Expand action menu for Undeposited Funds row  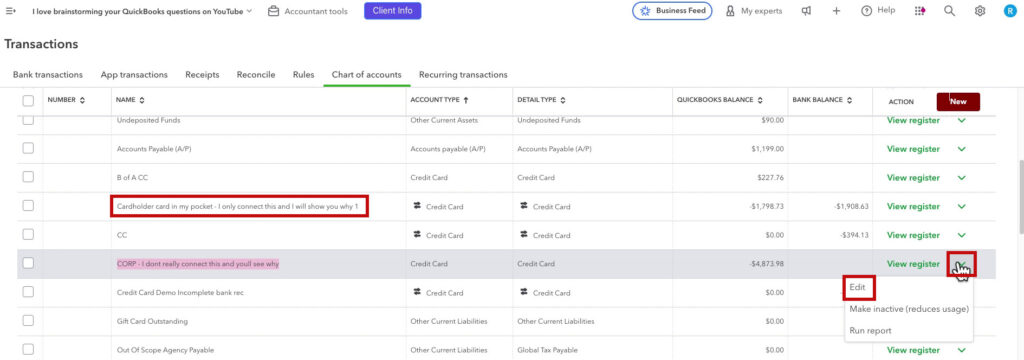(x=961, y=120)
